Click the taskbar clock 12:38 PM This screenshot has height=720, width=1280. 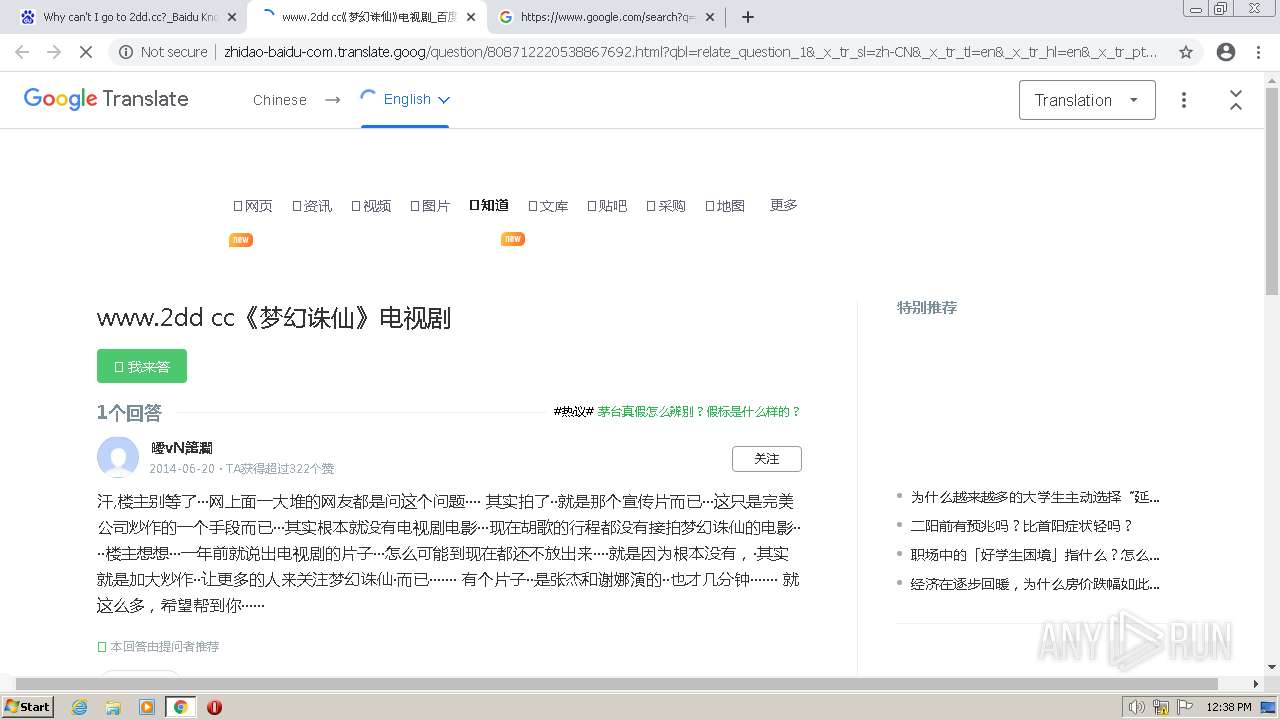tap(1229, 707)
